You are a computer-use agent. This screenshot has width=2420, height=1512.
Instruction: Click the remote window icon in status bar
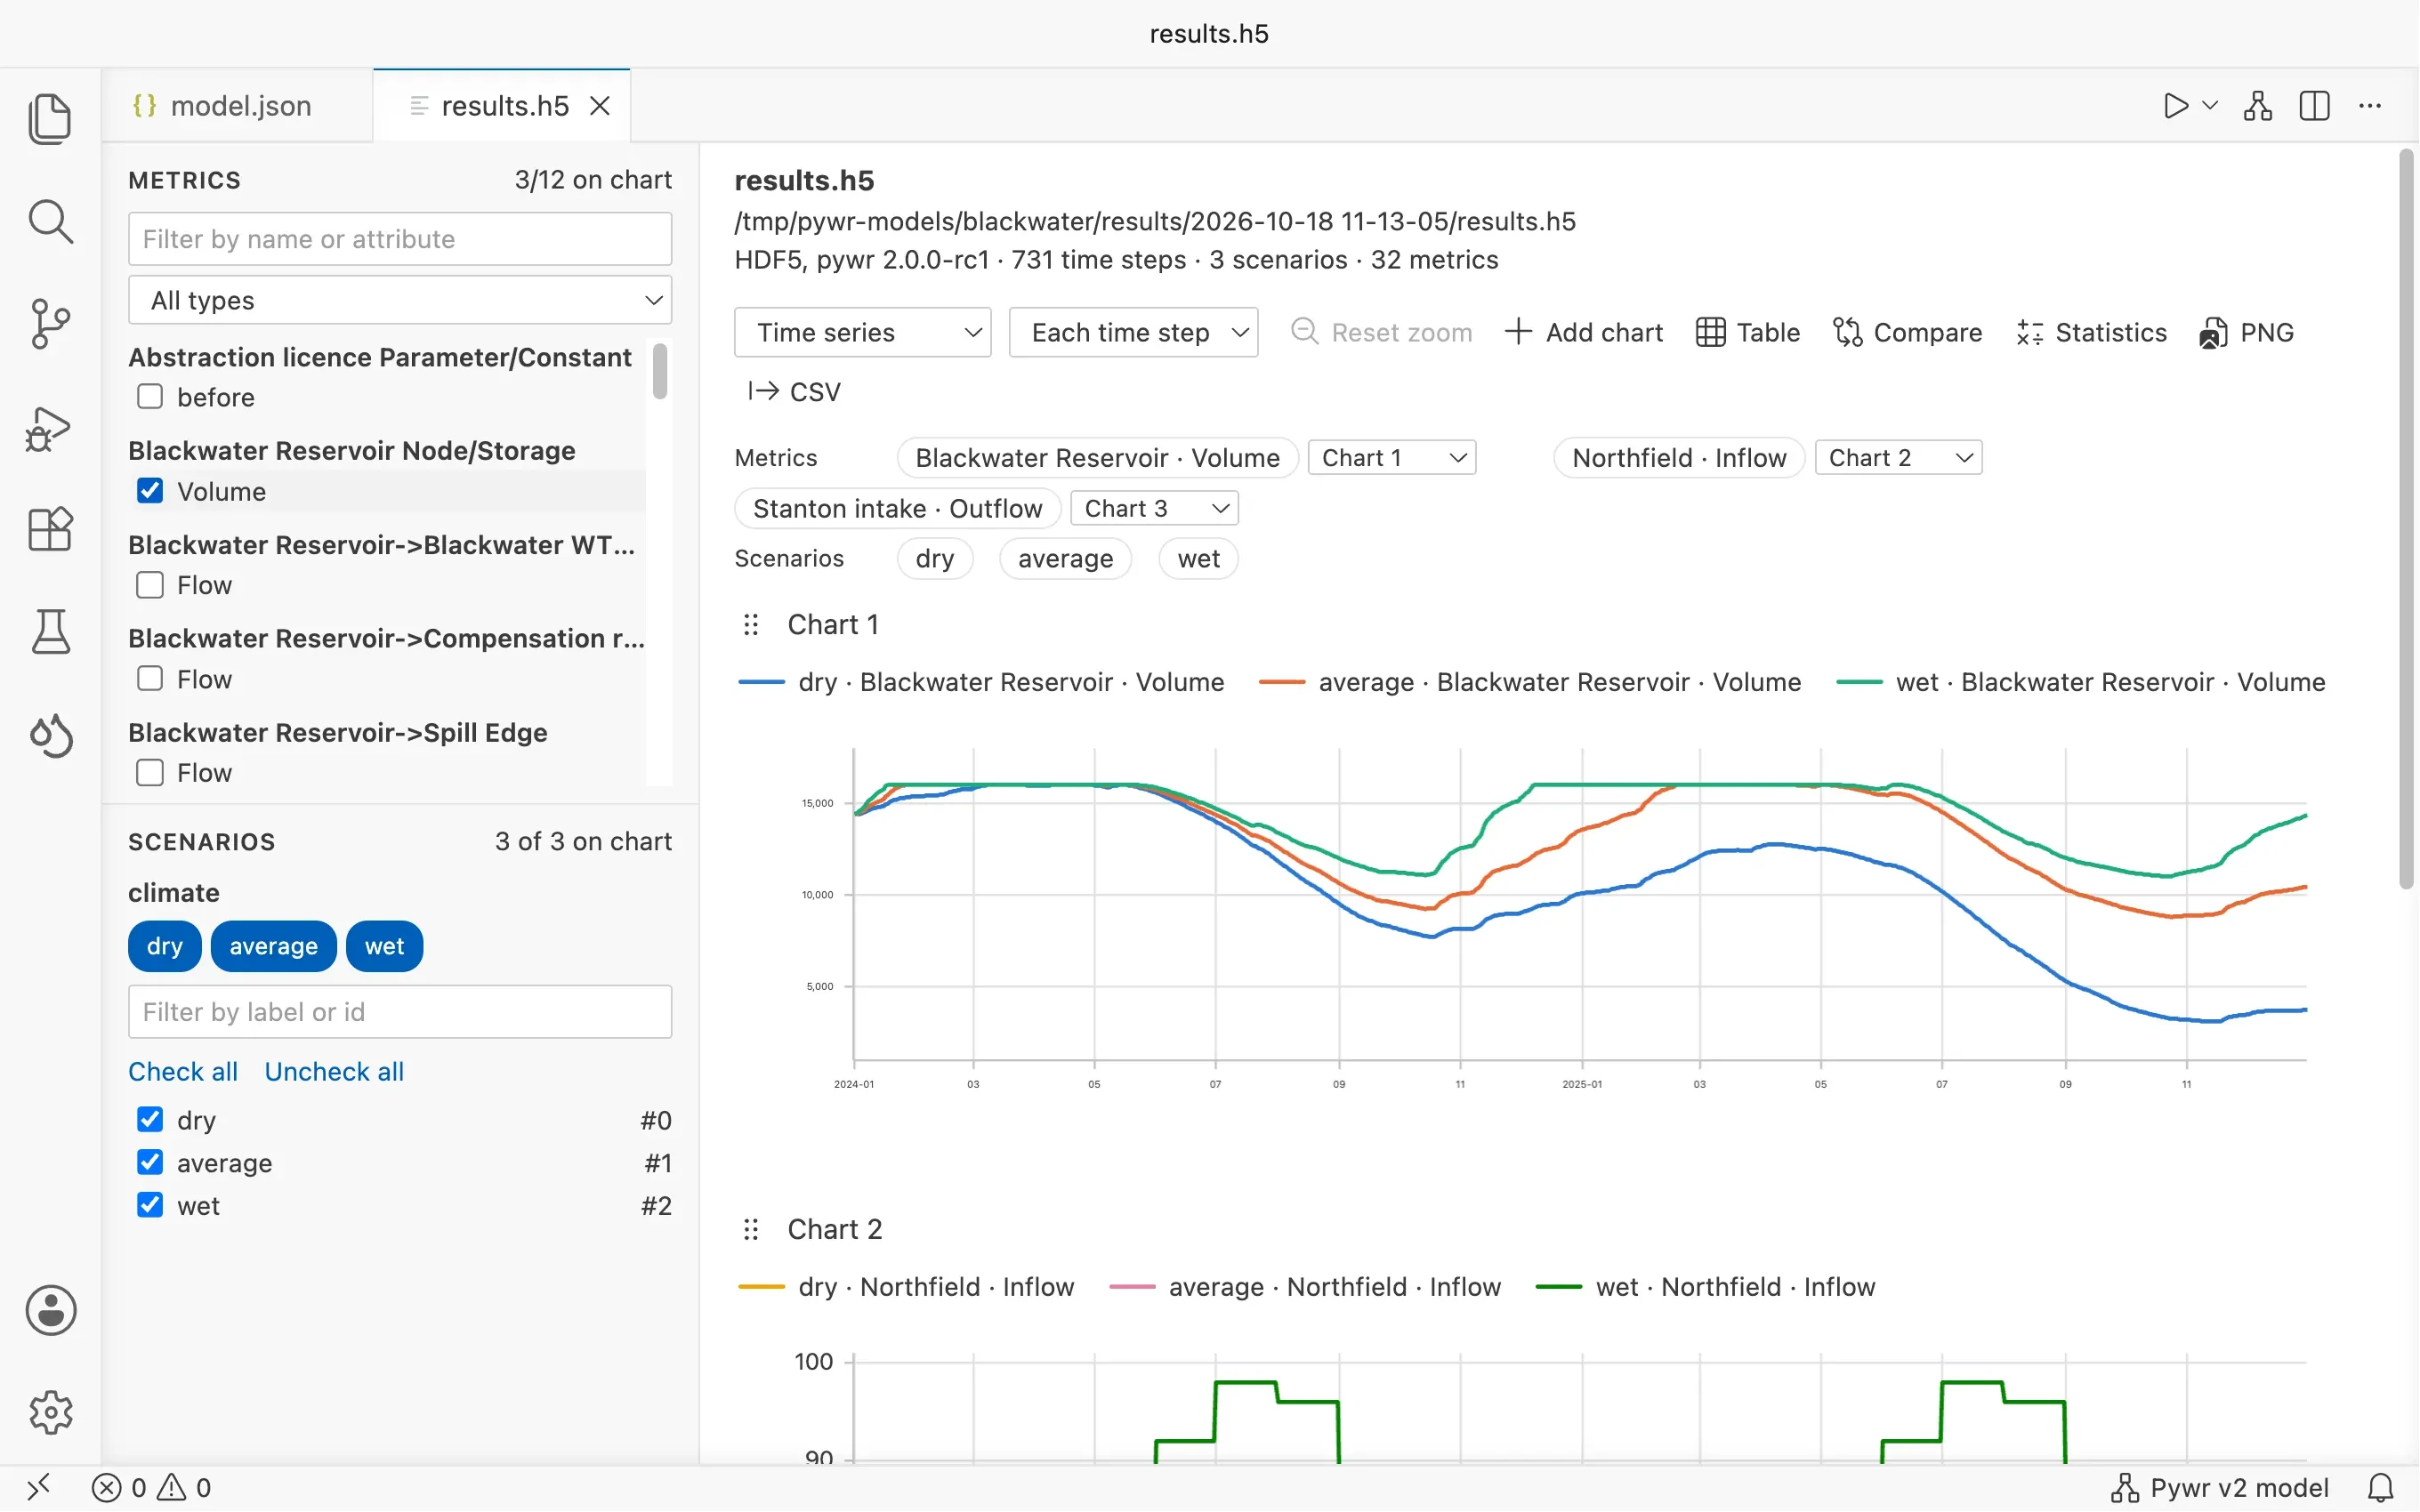39,1488
